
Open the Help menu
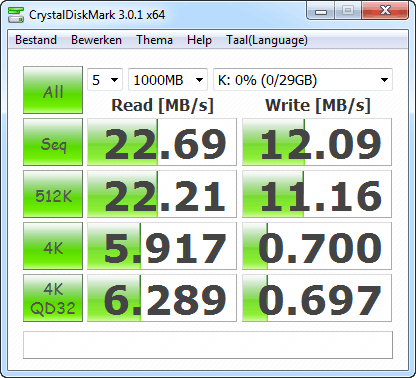coord(199,40)
